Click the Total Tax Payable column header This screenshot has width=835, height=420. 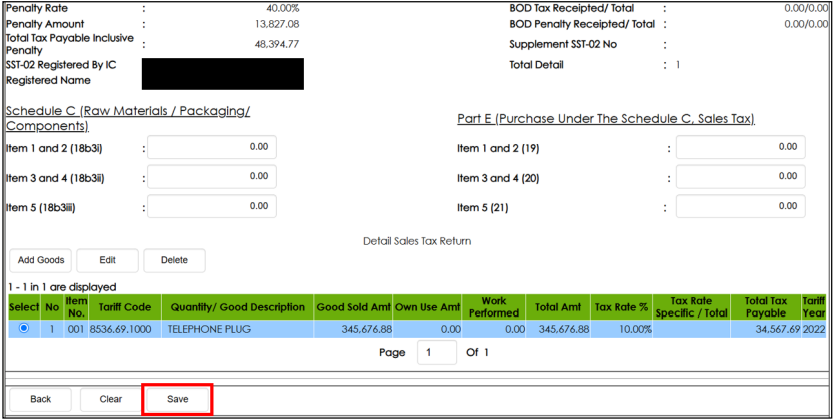(763, 307)
